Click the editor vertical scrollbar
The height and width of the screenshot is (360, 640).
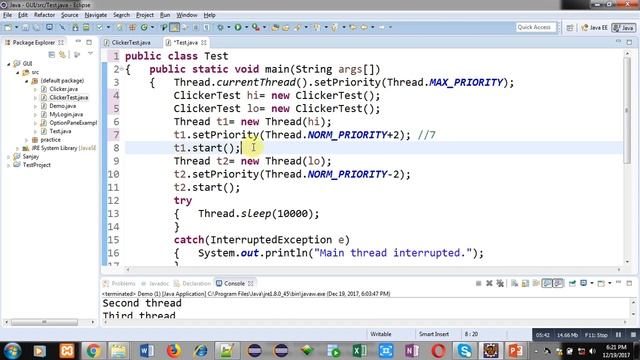coord(627,110)
